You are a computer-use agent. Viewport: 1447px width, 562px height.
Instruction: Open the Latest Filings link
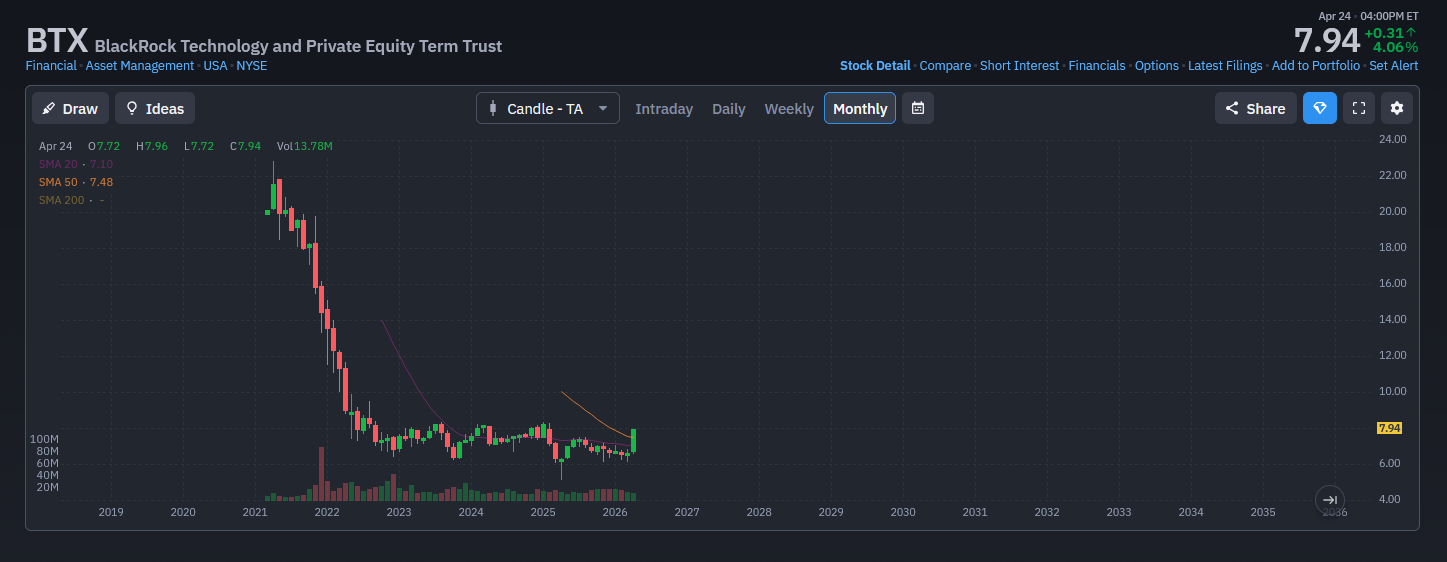click(x=1225, y=66)
